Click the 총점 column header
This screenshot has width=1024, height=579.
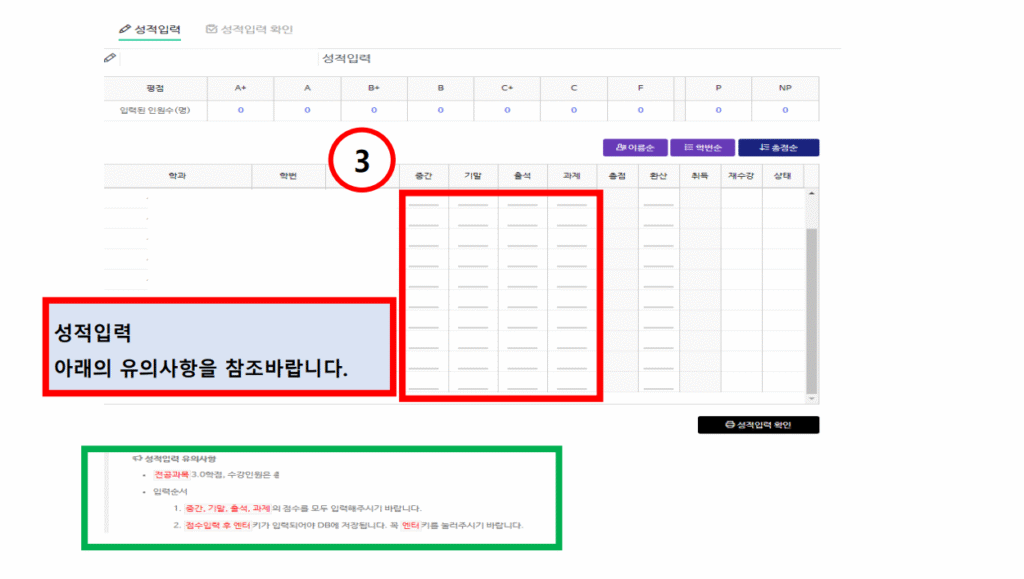616,175
